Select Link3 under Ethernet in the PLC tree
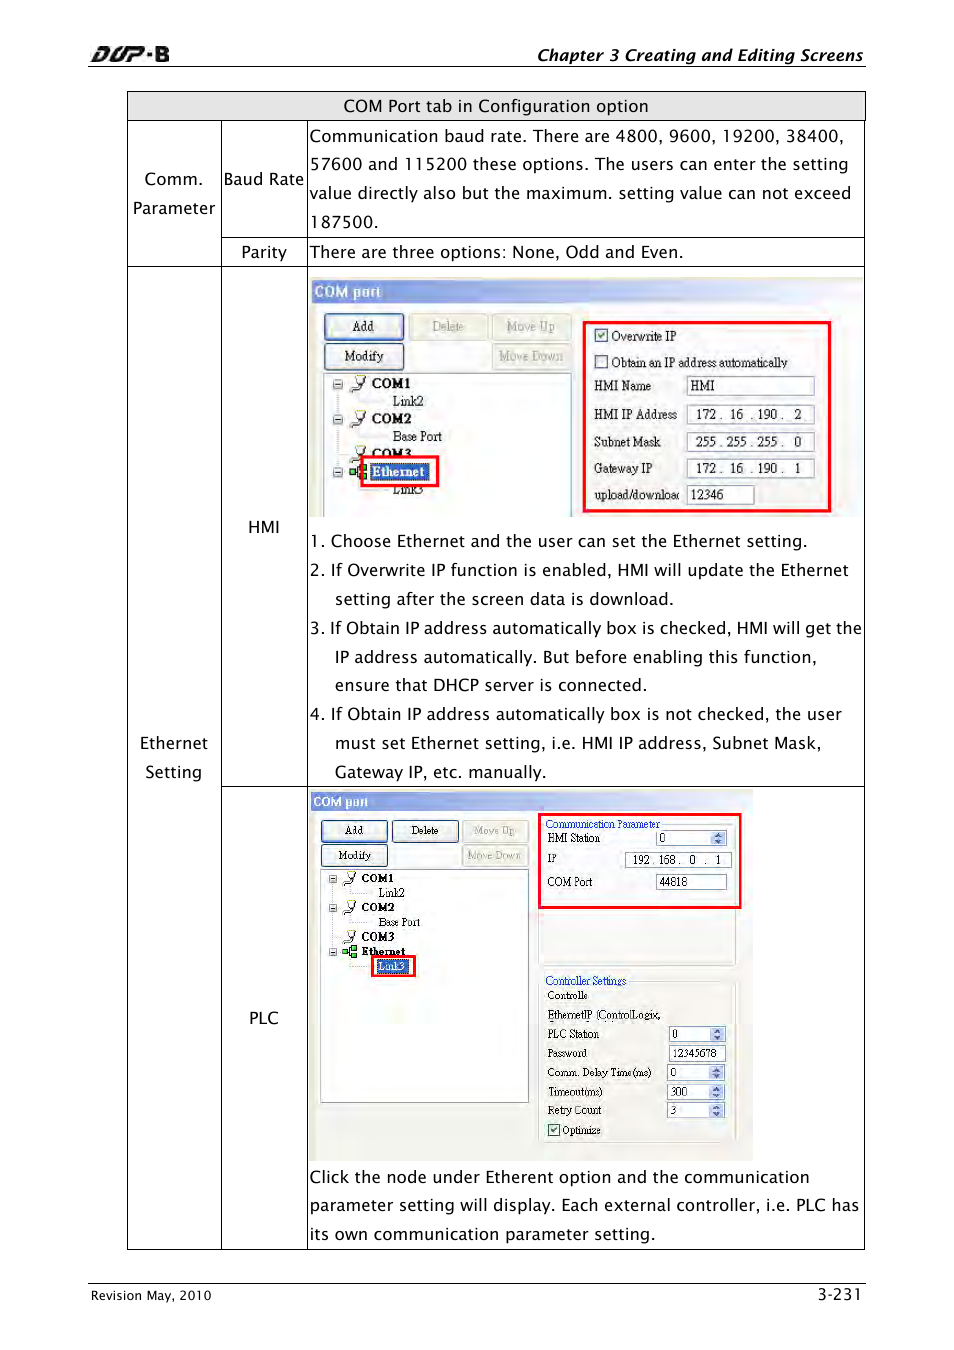This screenshot has width=954, height=1350. [392, 966]
